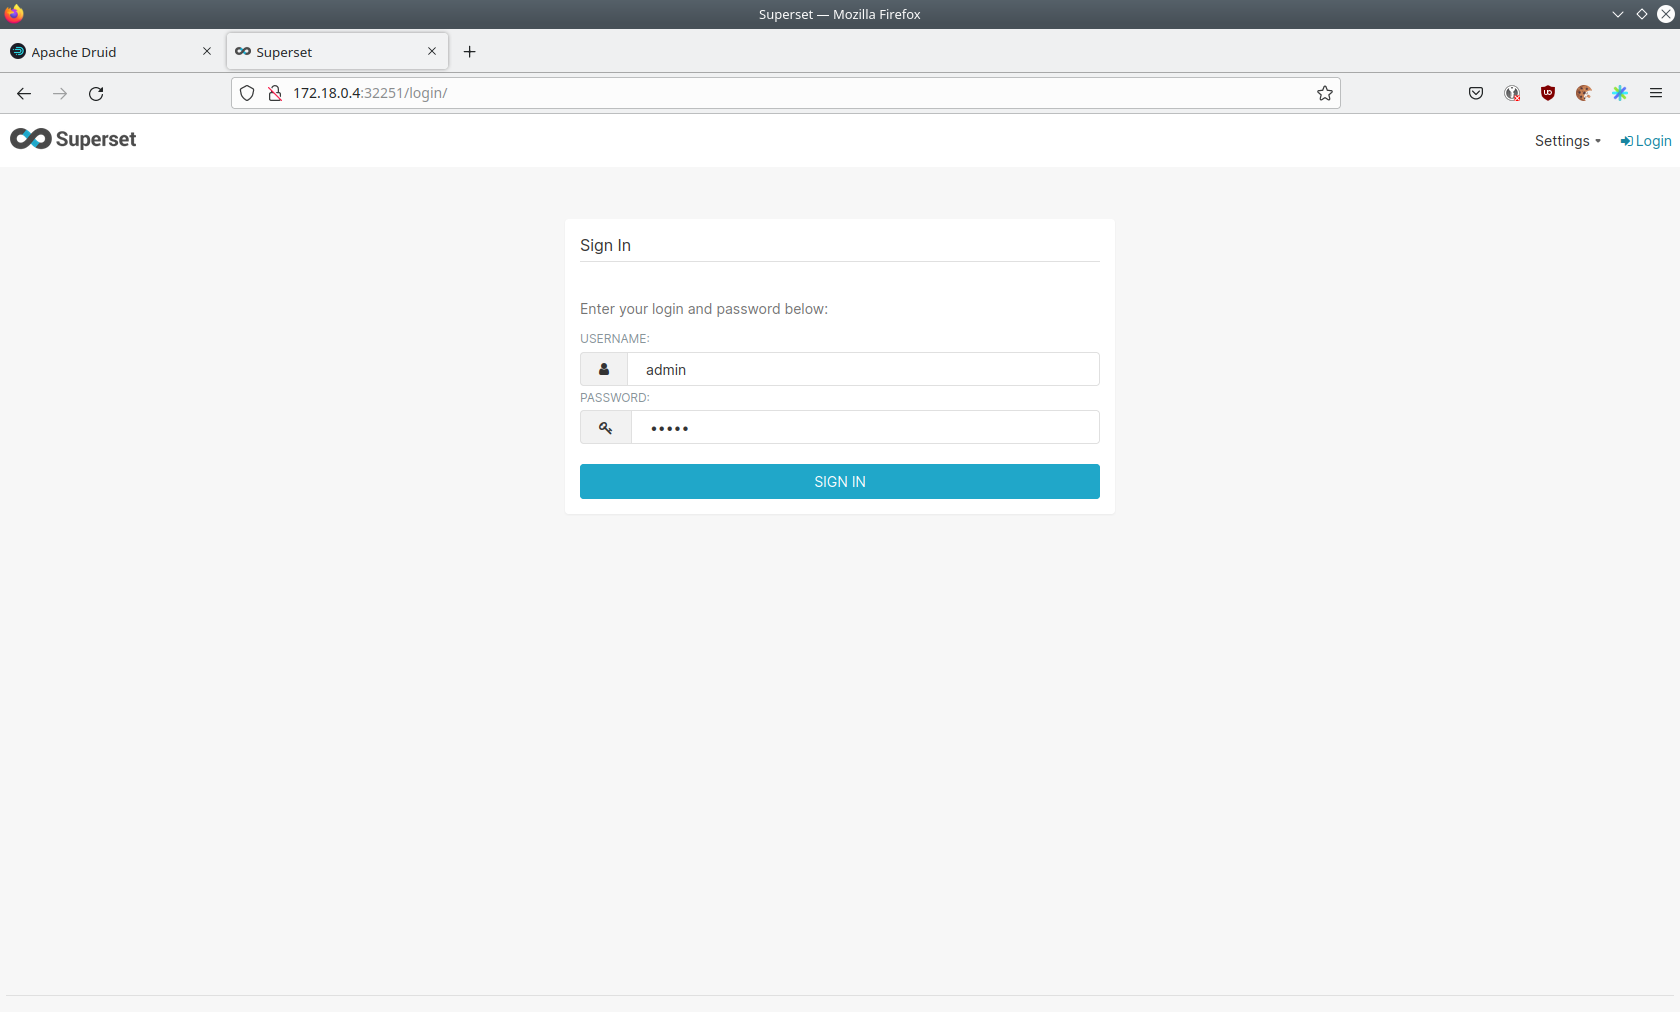The height and width of the screenshot is (1012, 1680).
Task: Bookmark this page with the star icon
Action: pyautogui.click(x=1325, y=93)
